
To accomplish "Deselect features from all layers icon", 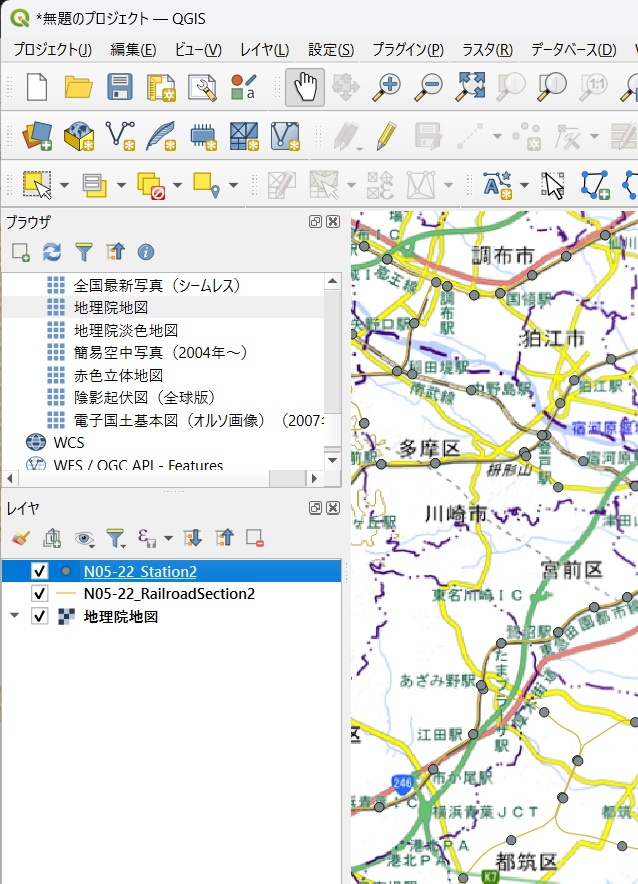I will [x=151, y=185].
